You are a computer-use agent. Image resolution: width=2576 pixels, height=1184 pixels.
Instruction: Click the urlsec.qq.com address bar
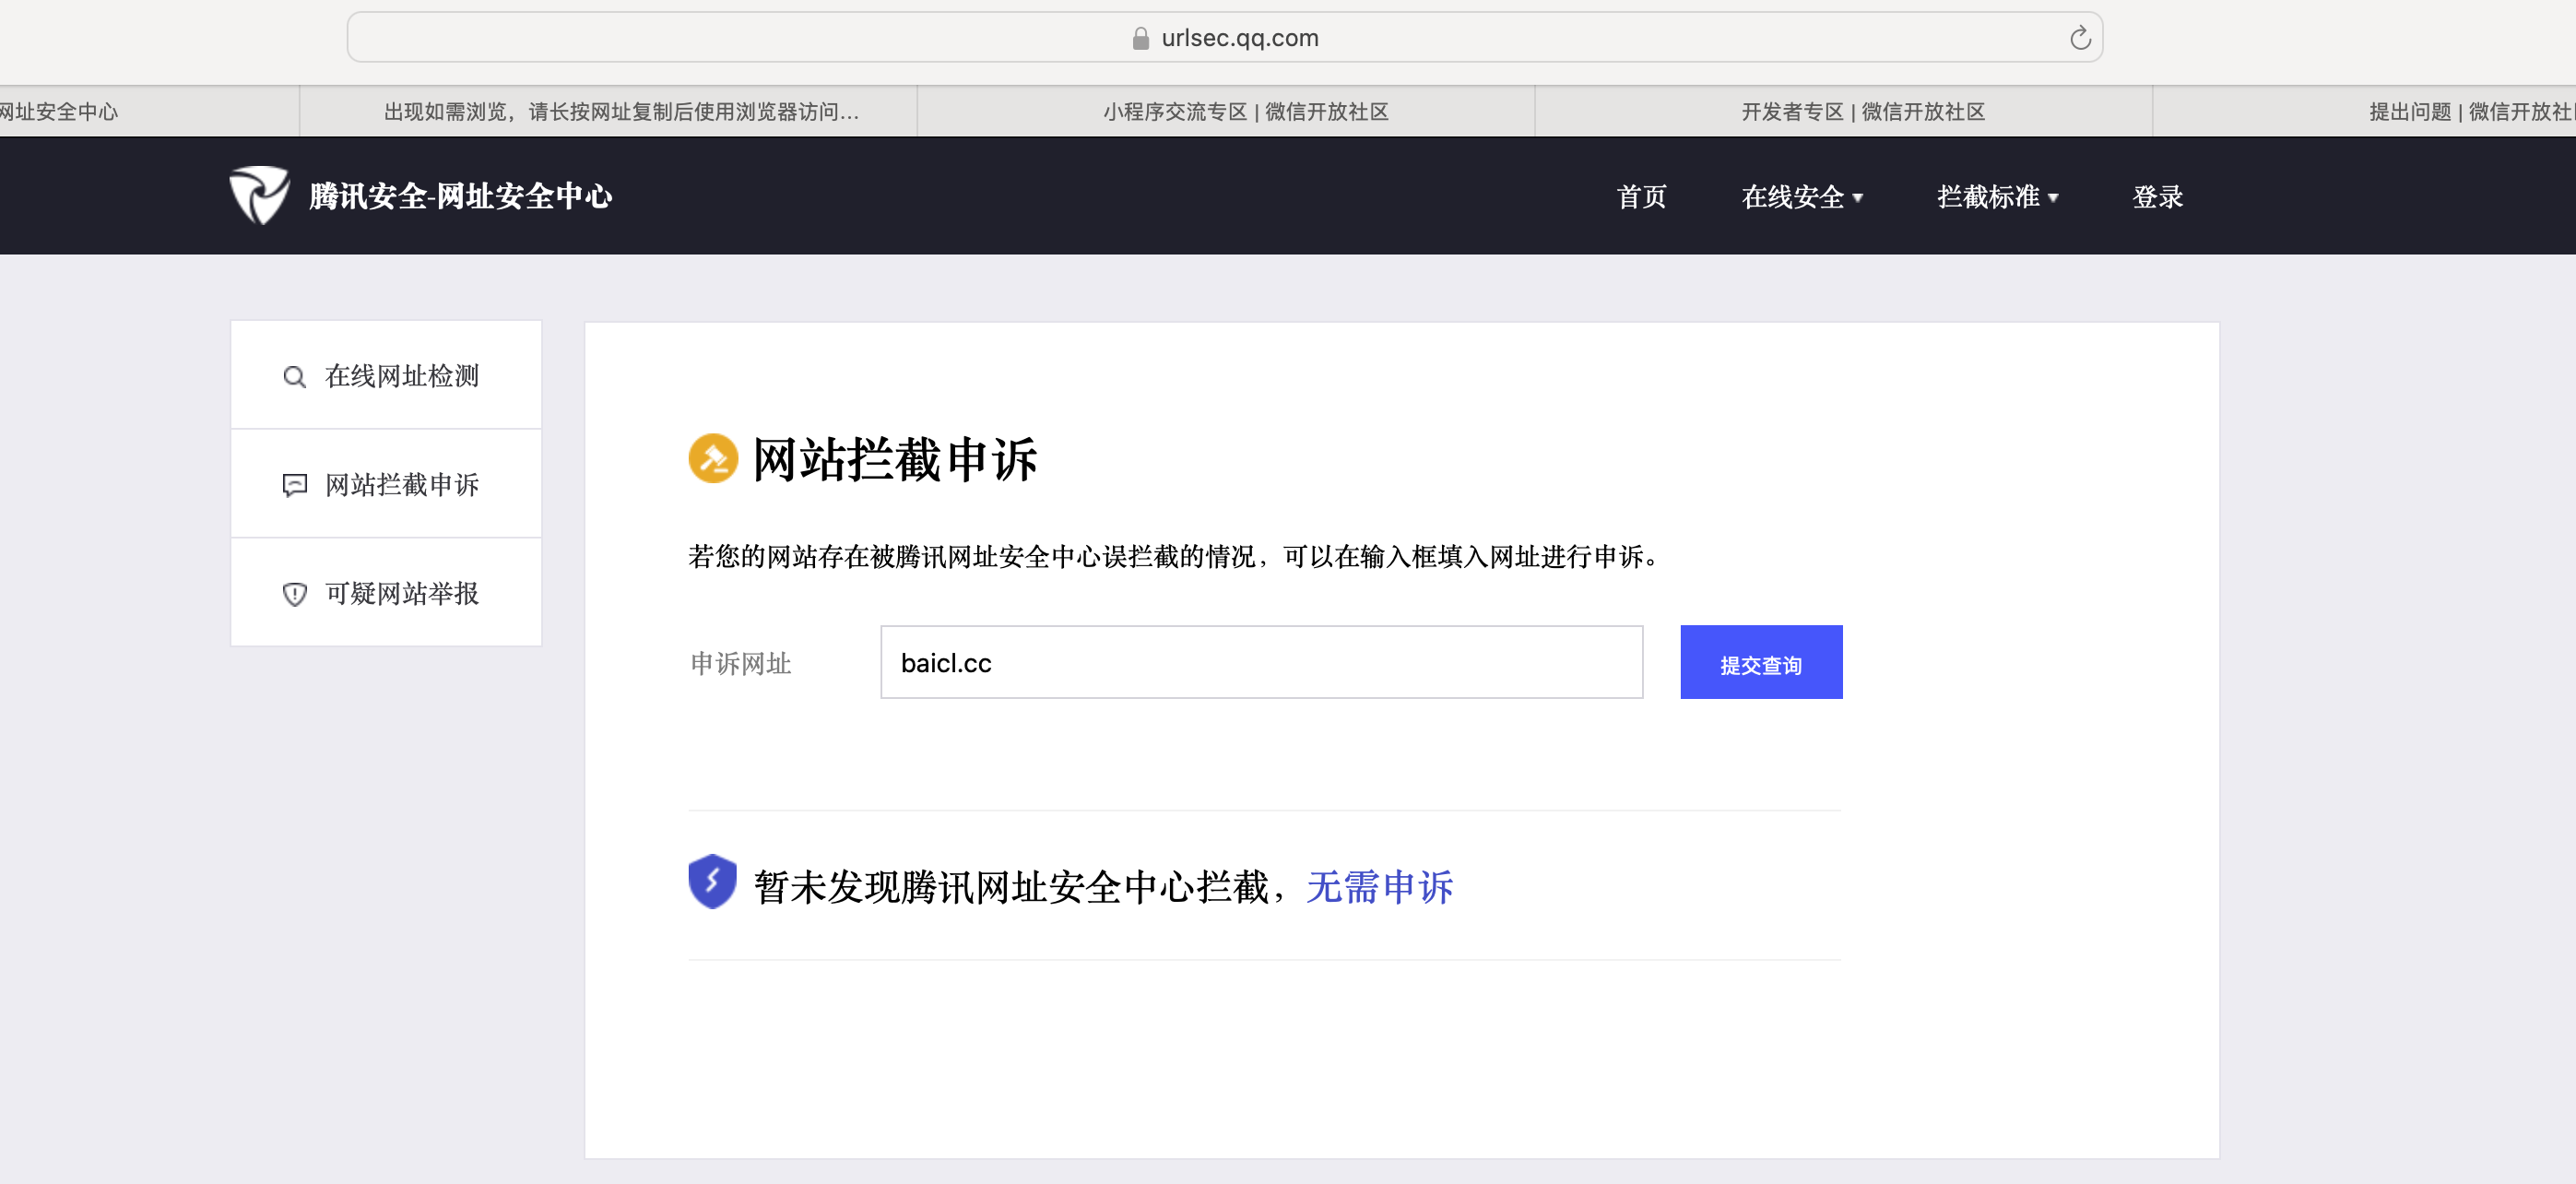coord(1239,38)
